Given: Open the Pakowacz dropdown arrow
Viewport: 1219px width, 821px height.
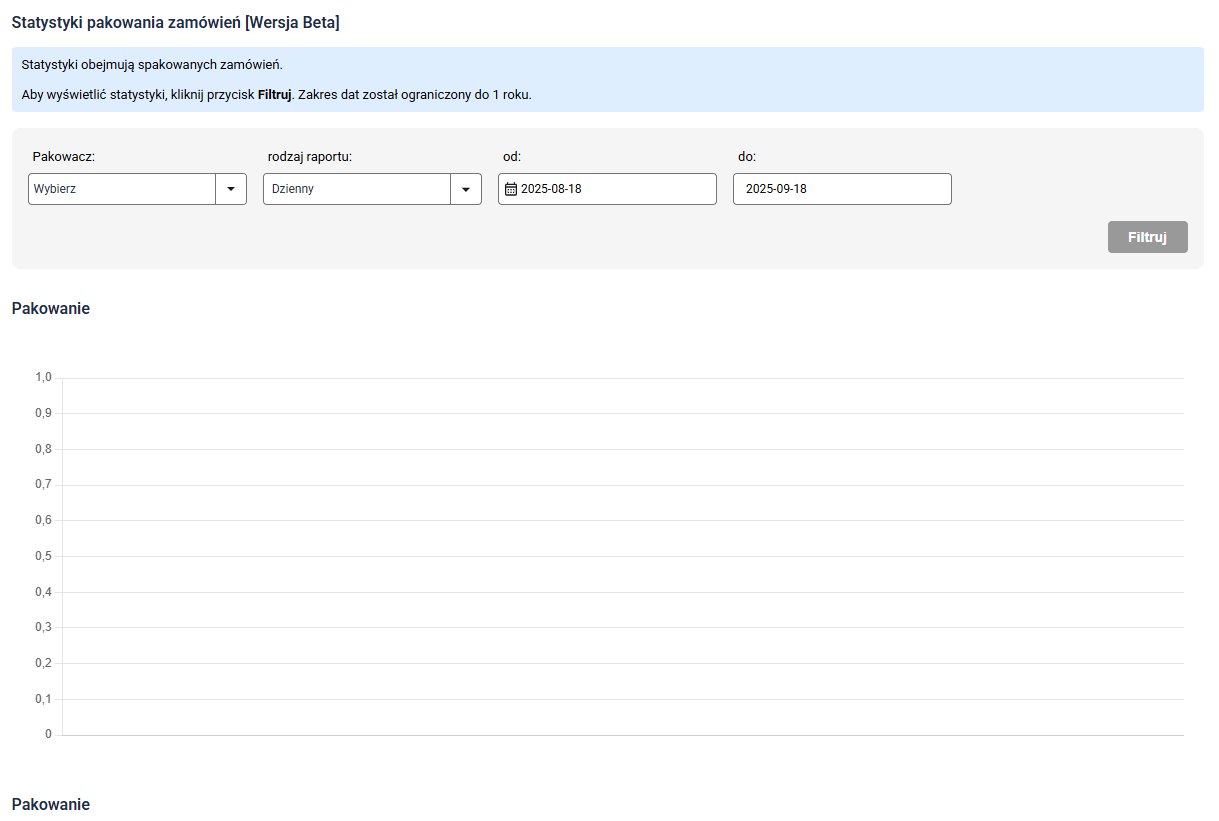Looking at the screenshot, I should point(231,189).
